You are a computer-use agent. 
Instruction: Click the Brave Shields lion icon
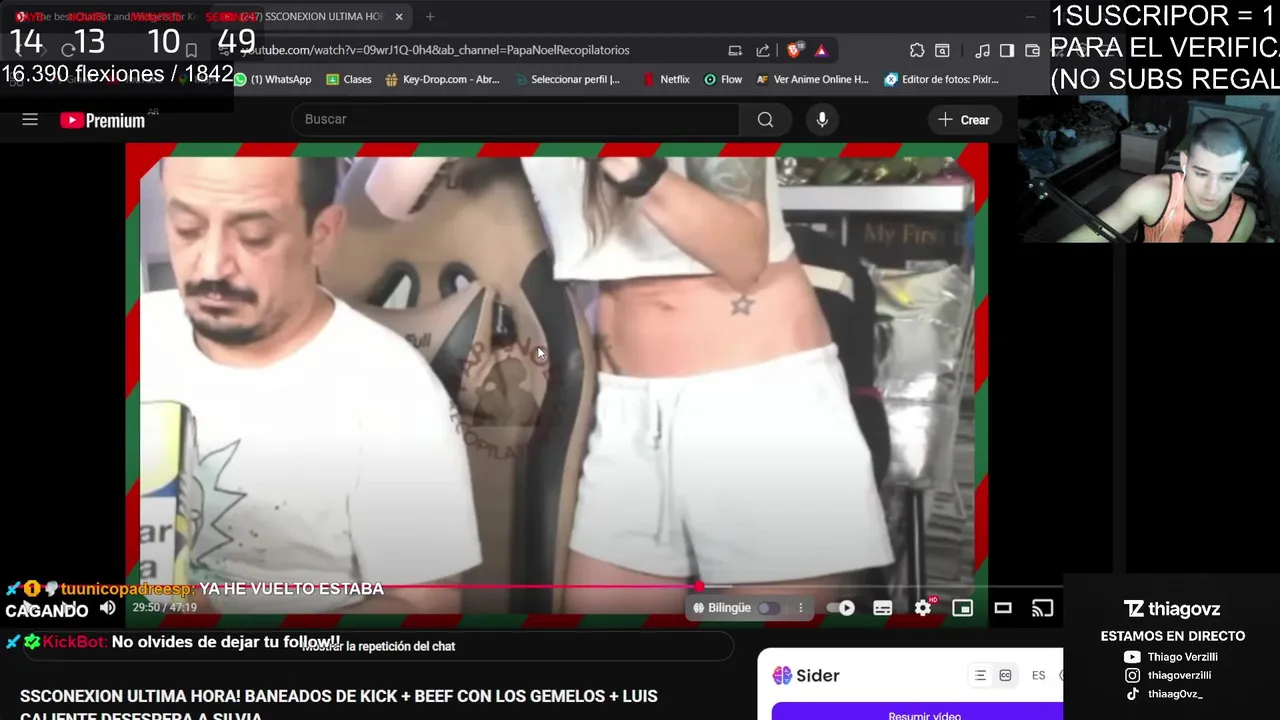(795, 50)
